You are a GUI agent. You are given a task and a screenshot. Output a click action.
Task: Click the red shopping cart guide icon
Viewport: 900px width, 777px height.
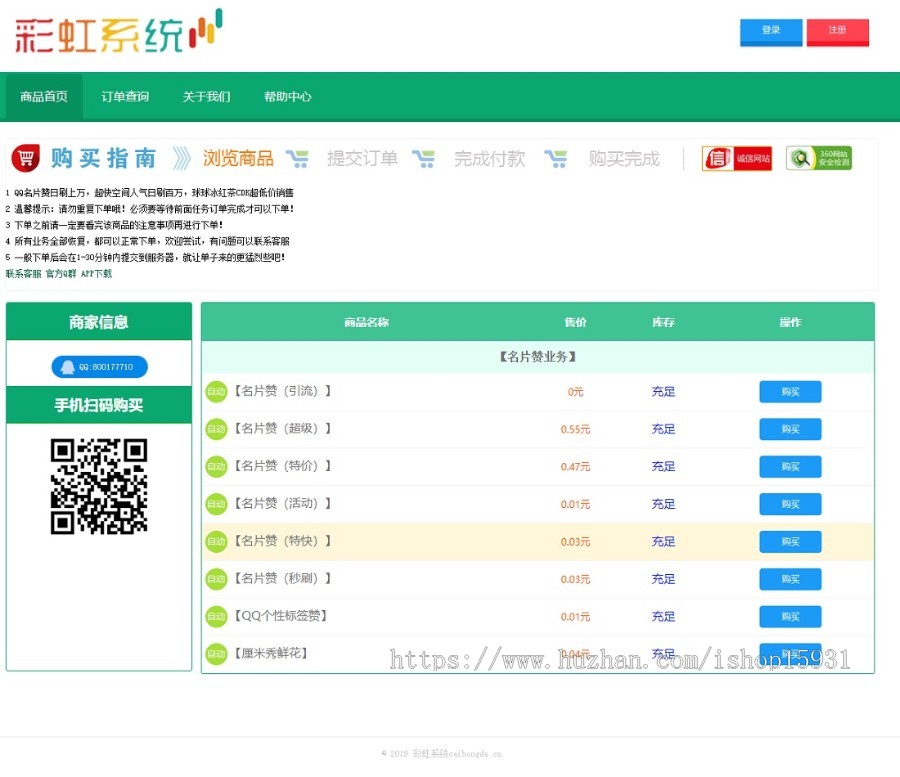(25, 158)
